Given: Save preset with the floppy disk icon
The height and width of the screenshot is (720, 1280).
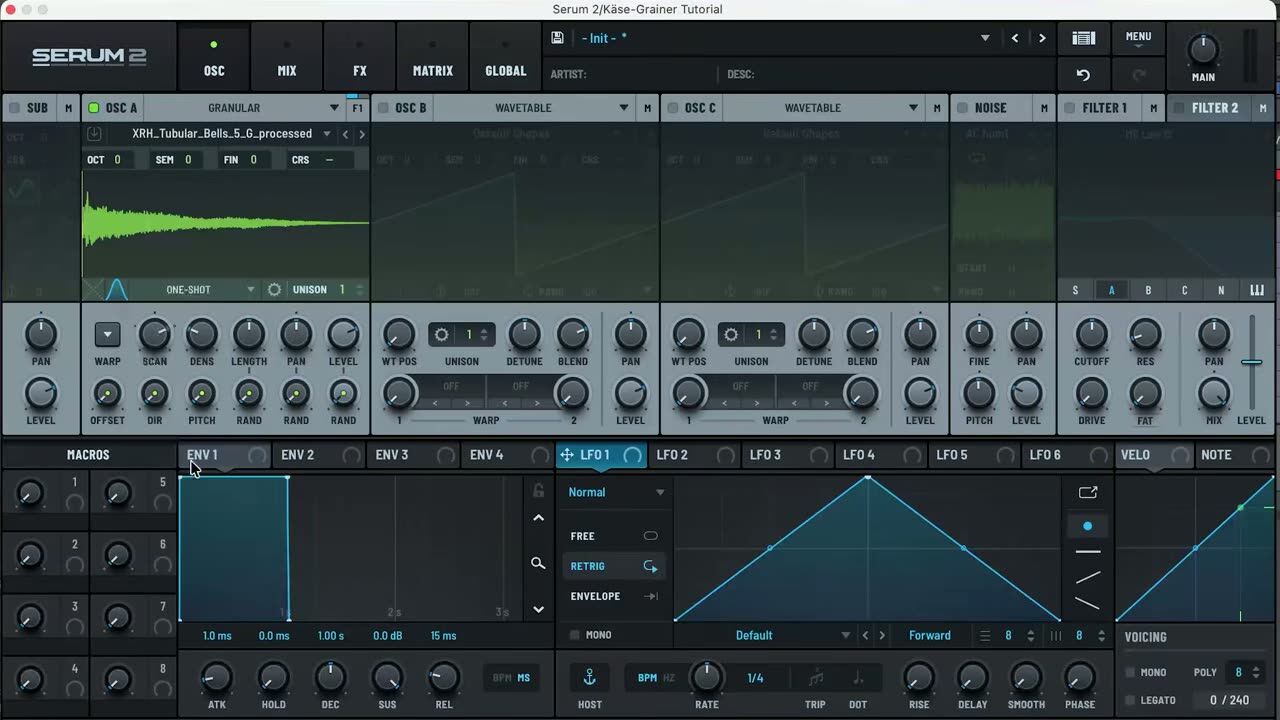Looking at the screenshot, I should tap(558, 38).
